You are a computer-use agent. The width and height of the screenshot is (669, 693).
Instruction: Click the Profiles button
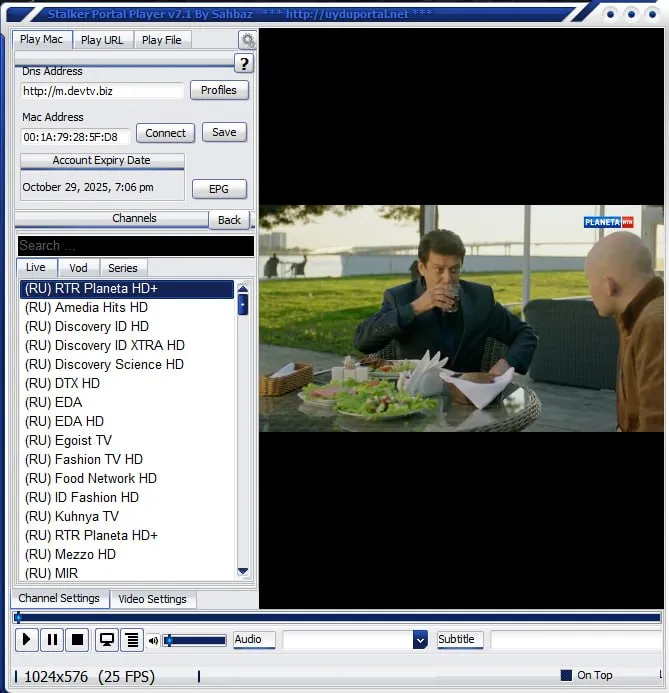(219, 90)
